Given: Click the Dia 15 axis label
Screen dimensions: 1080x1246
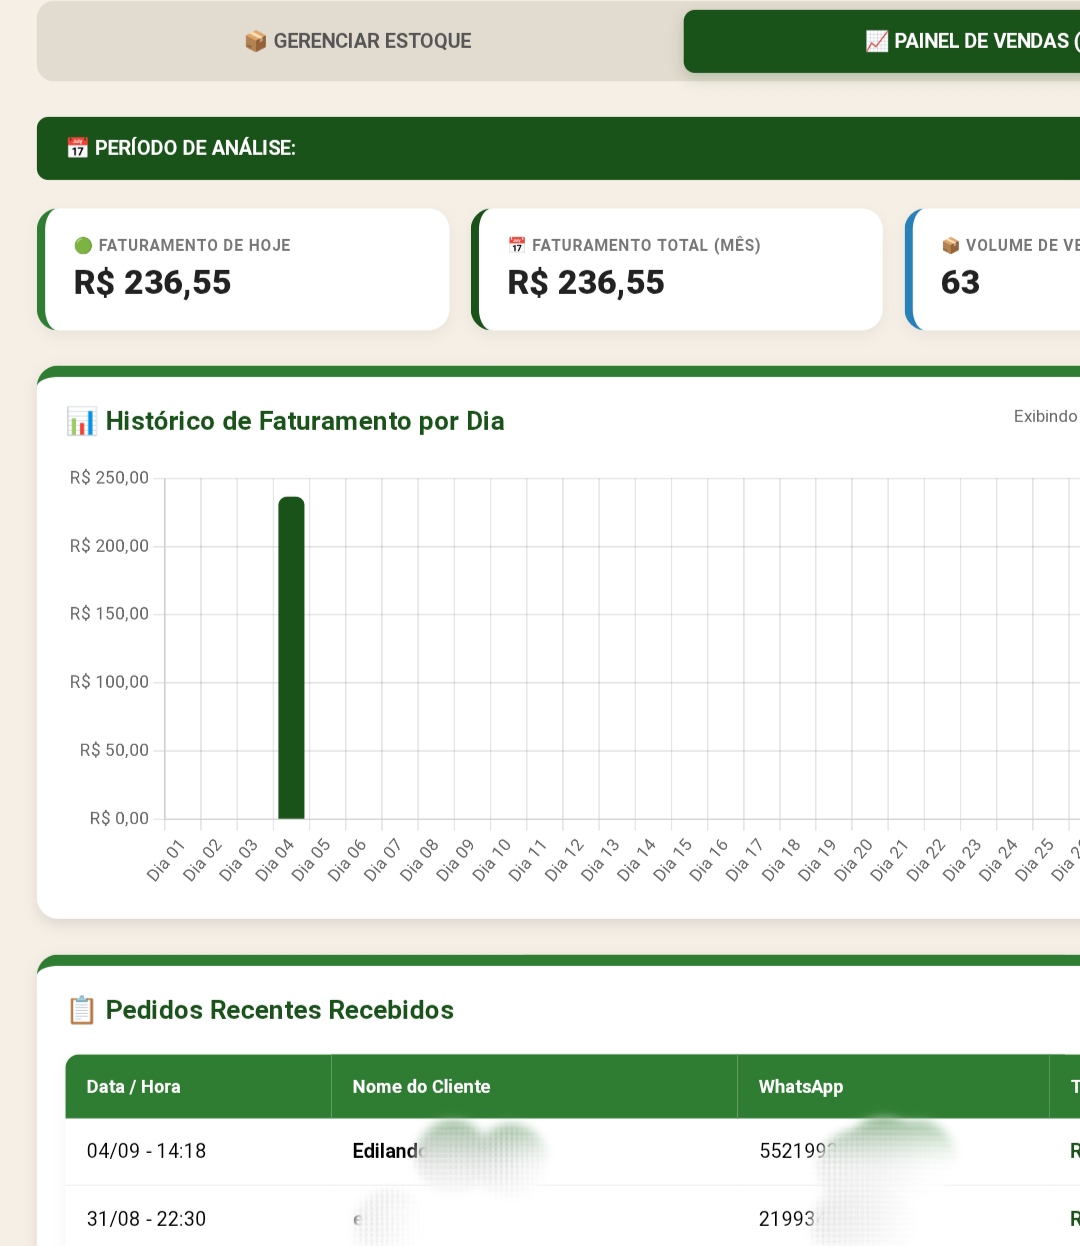Looking at the screenshot, I should (673, 861).
